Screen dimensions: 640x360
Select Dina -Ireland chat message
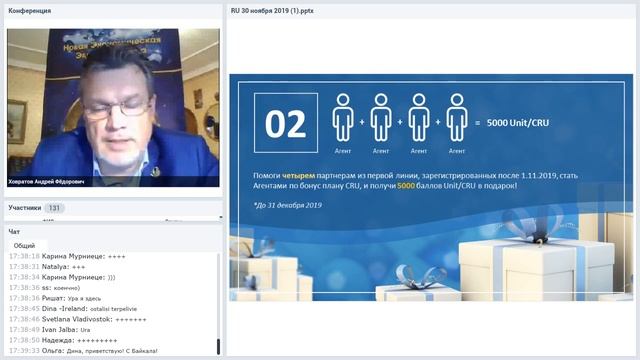(73, 309)
